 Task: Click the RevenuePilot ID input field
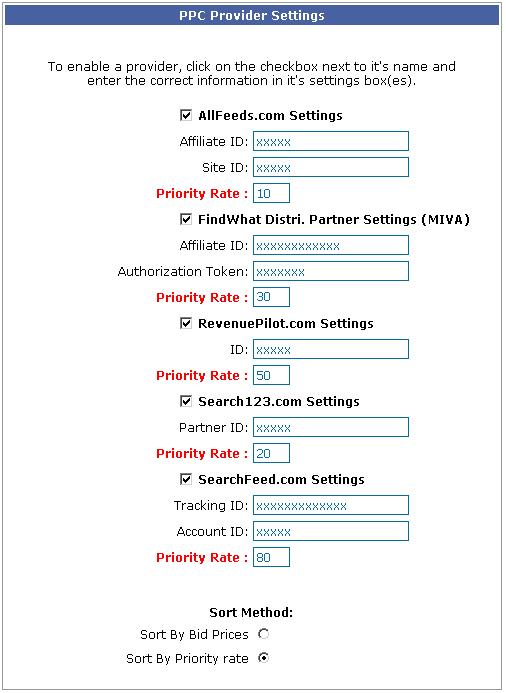331,349
